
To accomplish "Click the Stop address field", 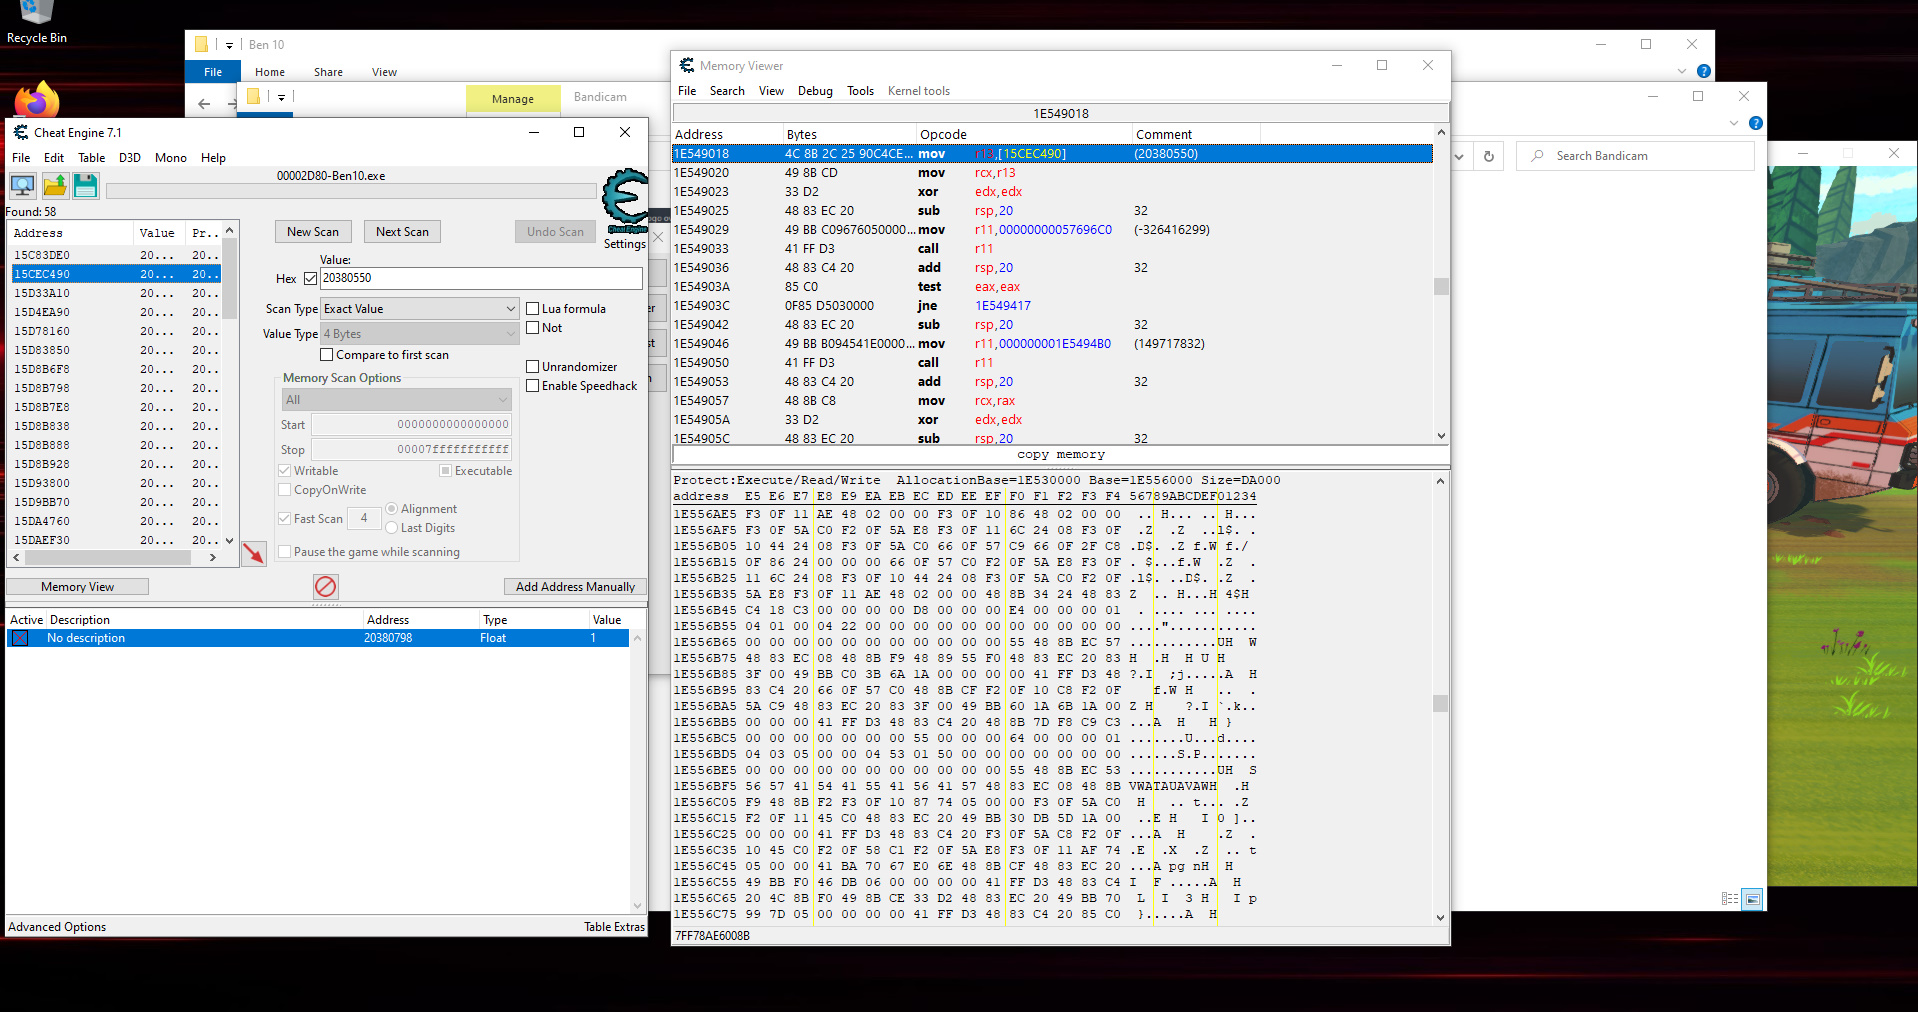I will coord(412,450).
